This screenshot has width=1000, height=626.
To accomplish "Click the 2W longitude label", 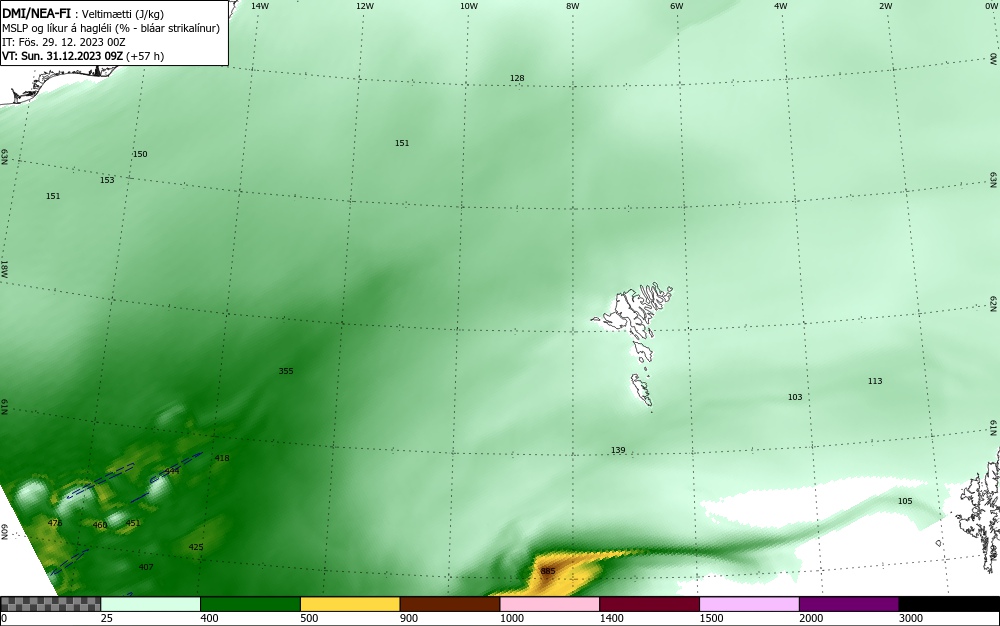I will (x=885, y=6).
